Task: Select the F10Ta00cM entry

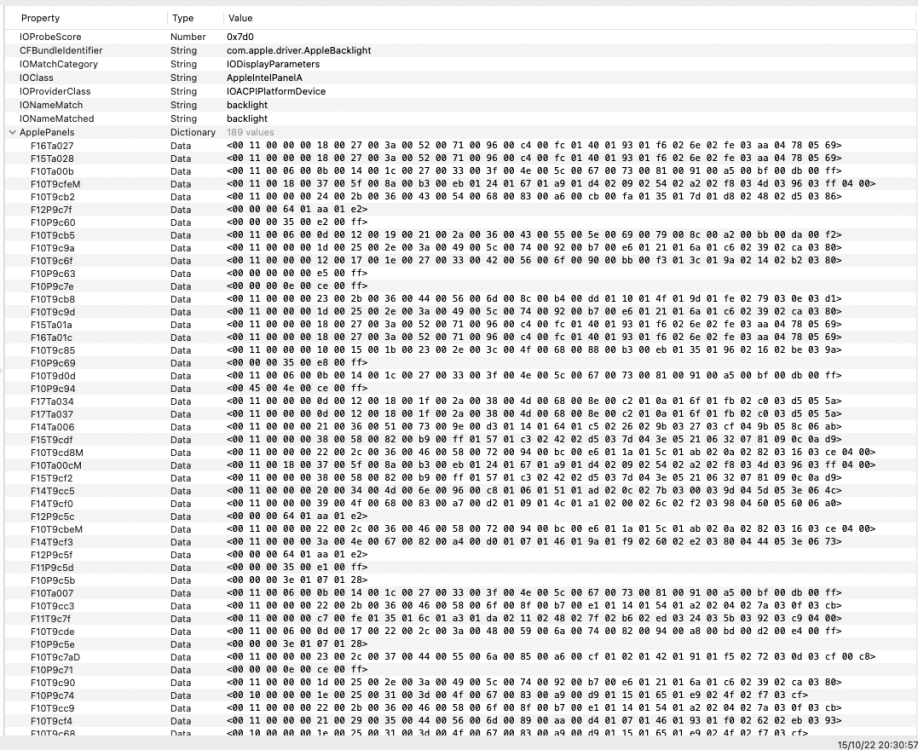Action: tap(56, 465)
